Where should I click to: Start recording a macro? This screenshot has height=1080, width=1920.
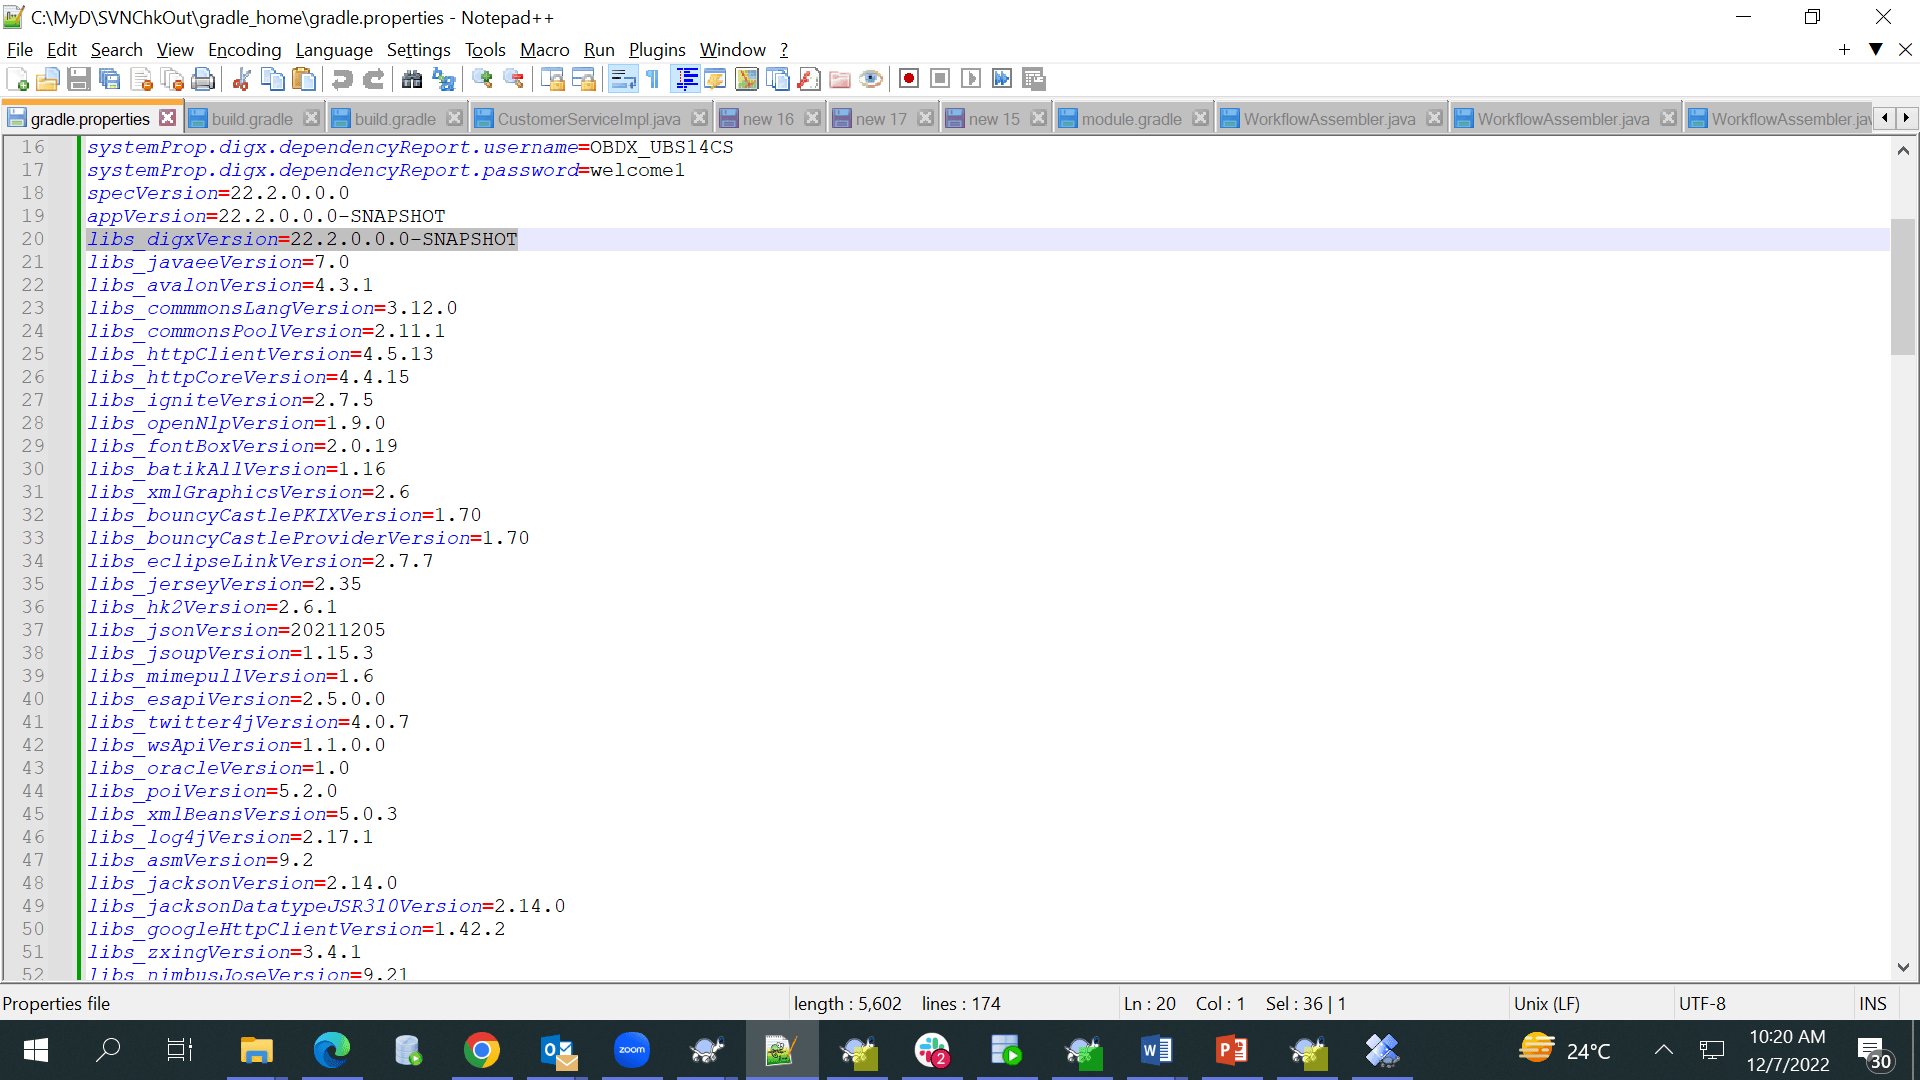[908, 79]
